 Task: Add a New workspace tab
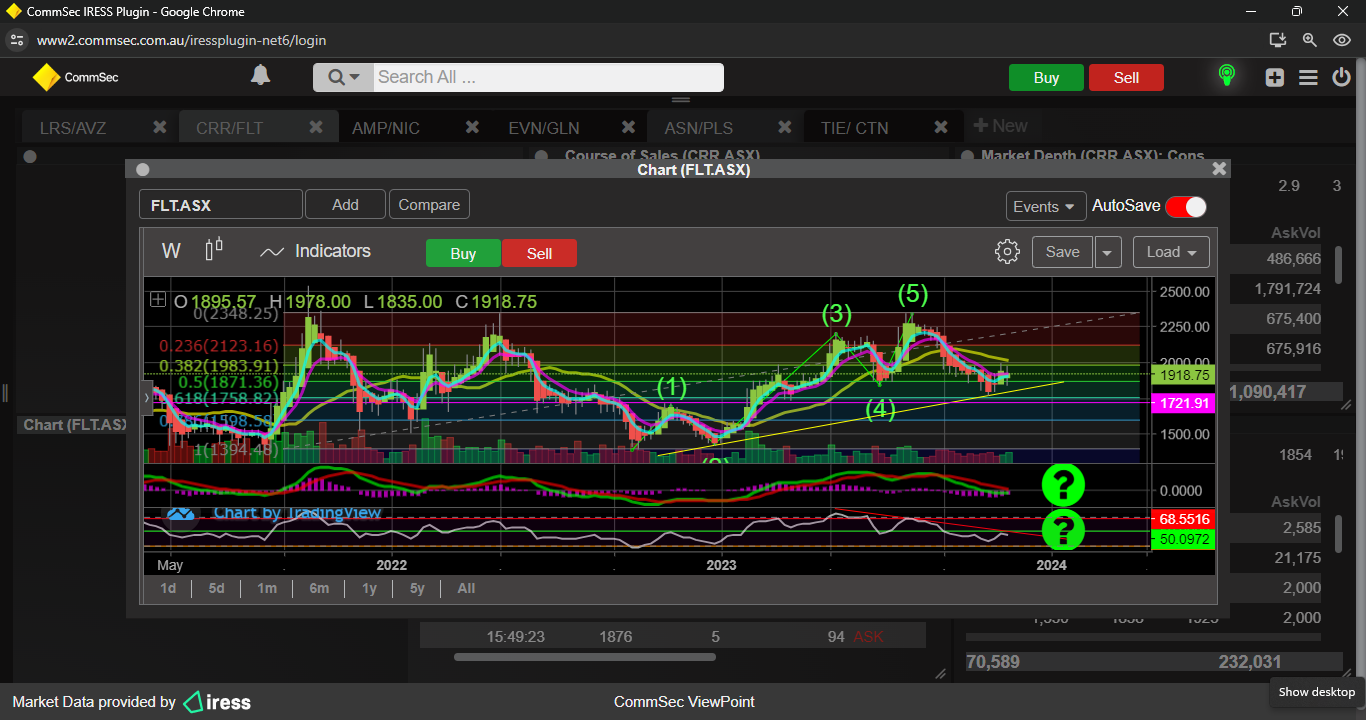(1000, 126)
